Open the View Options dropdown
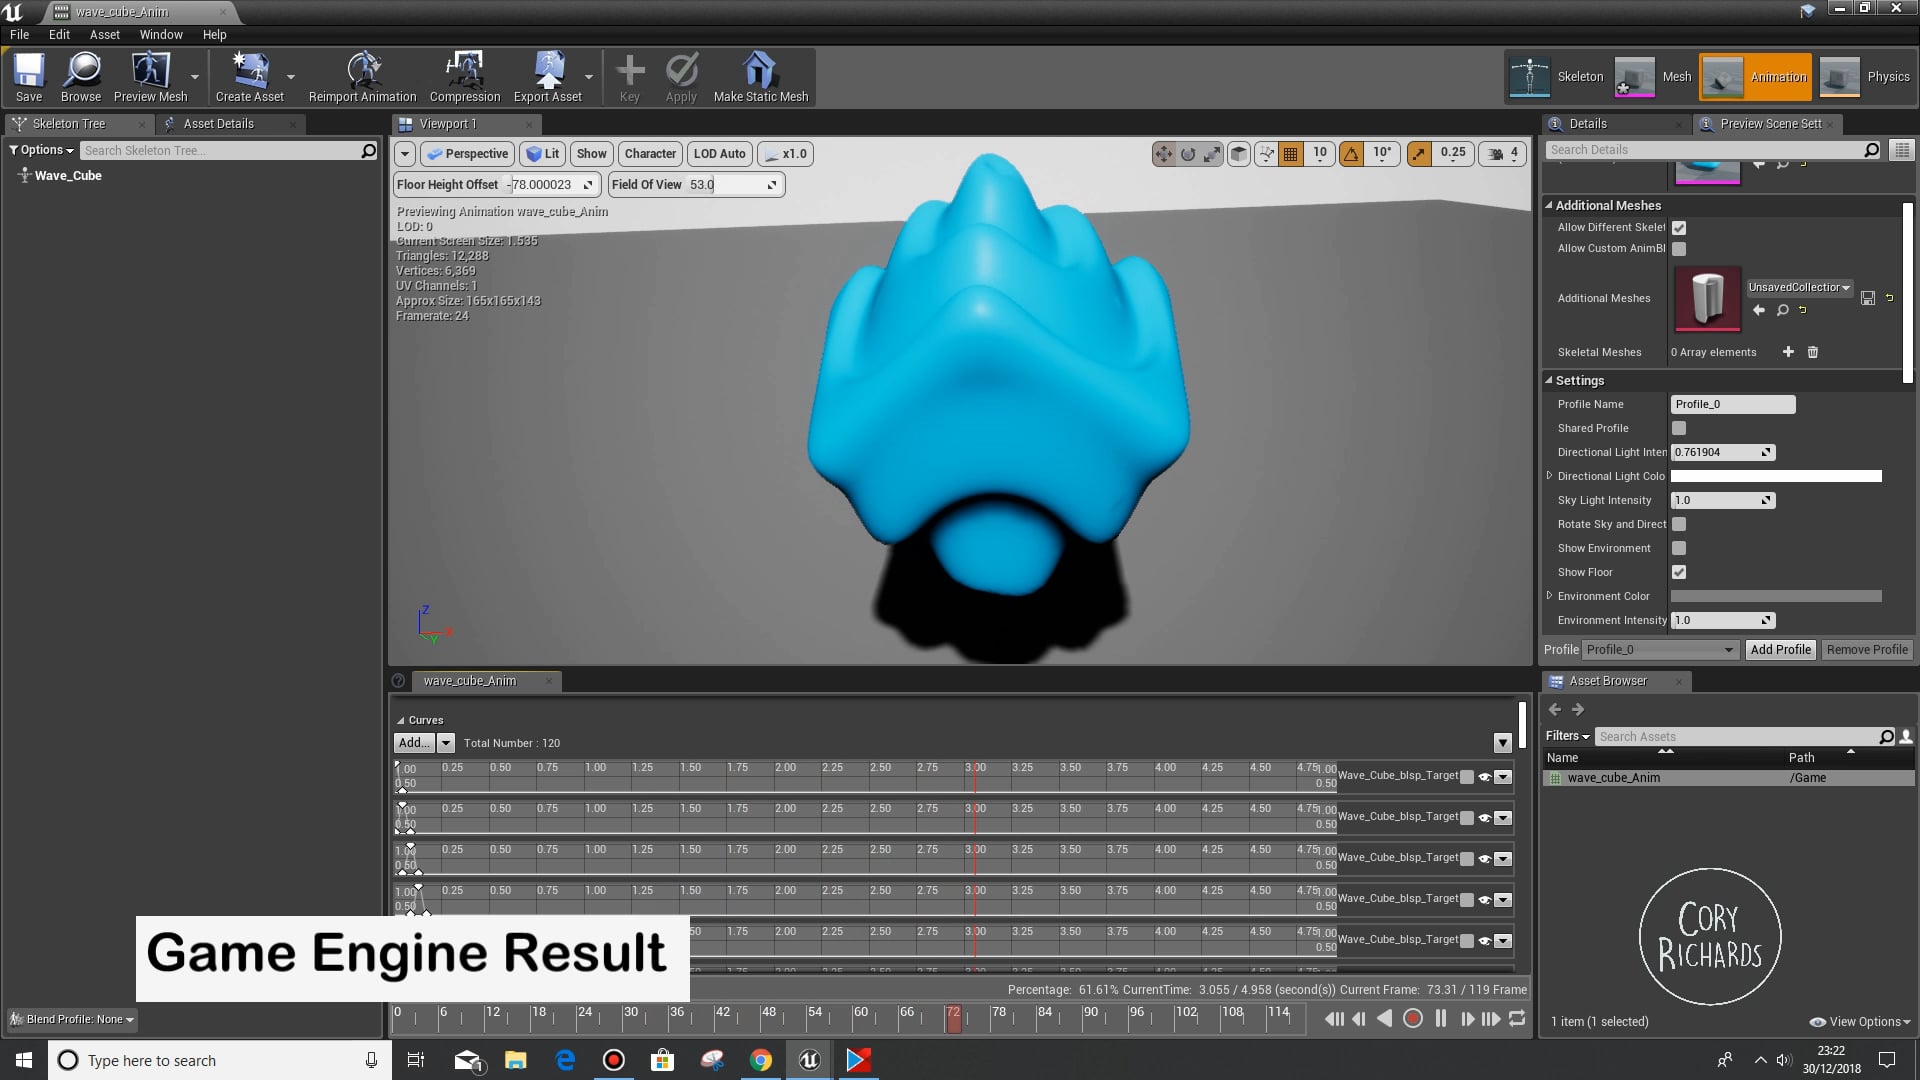The width and height of the screenshot is (1920, 1080). coord(1860,1021)
